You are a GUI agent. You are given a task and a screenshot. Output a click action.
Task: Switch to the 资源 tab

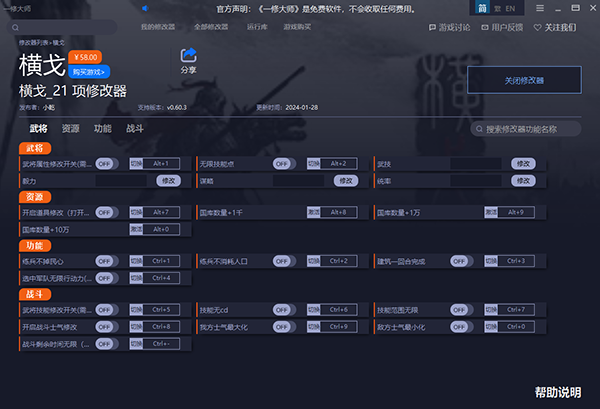click(x=71, y=129)
